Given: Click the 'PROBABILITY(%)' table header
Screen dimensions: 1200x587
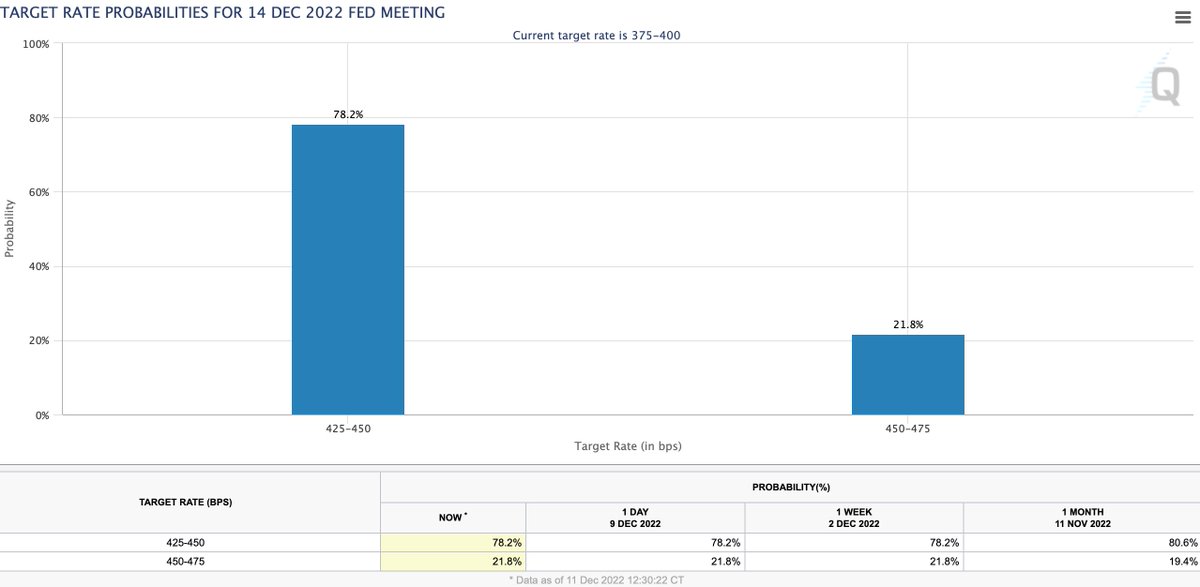Looking at the screenshot, I should [790, 486].
